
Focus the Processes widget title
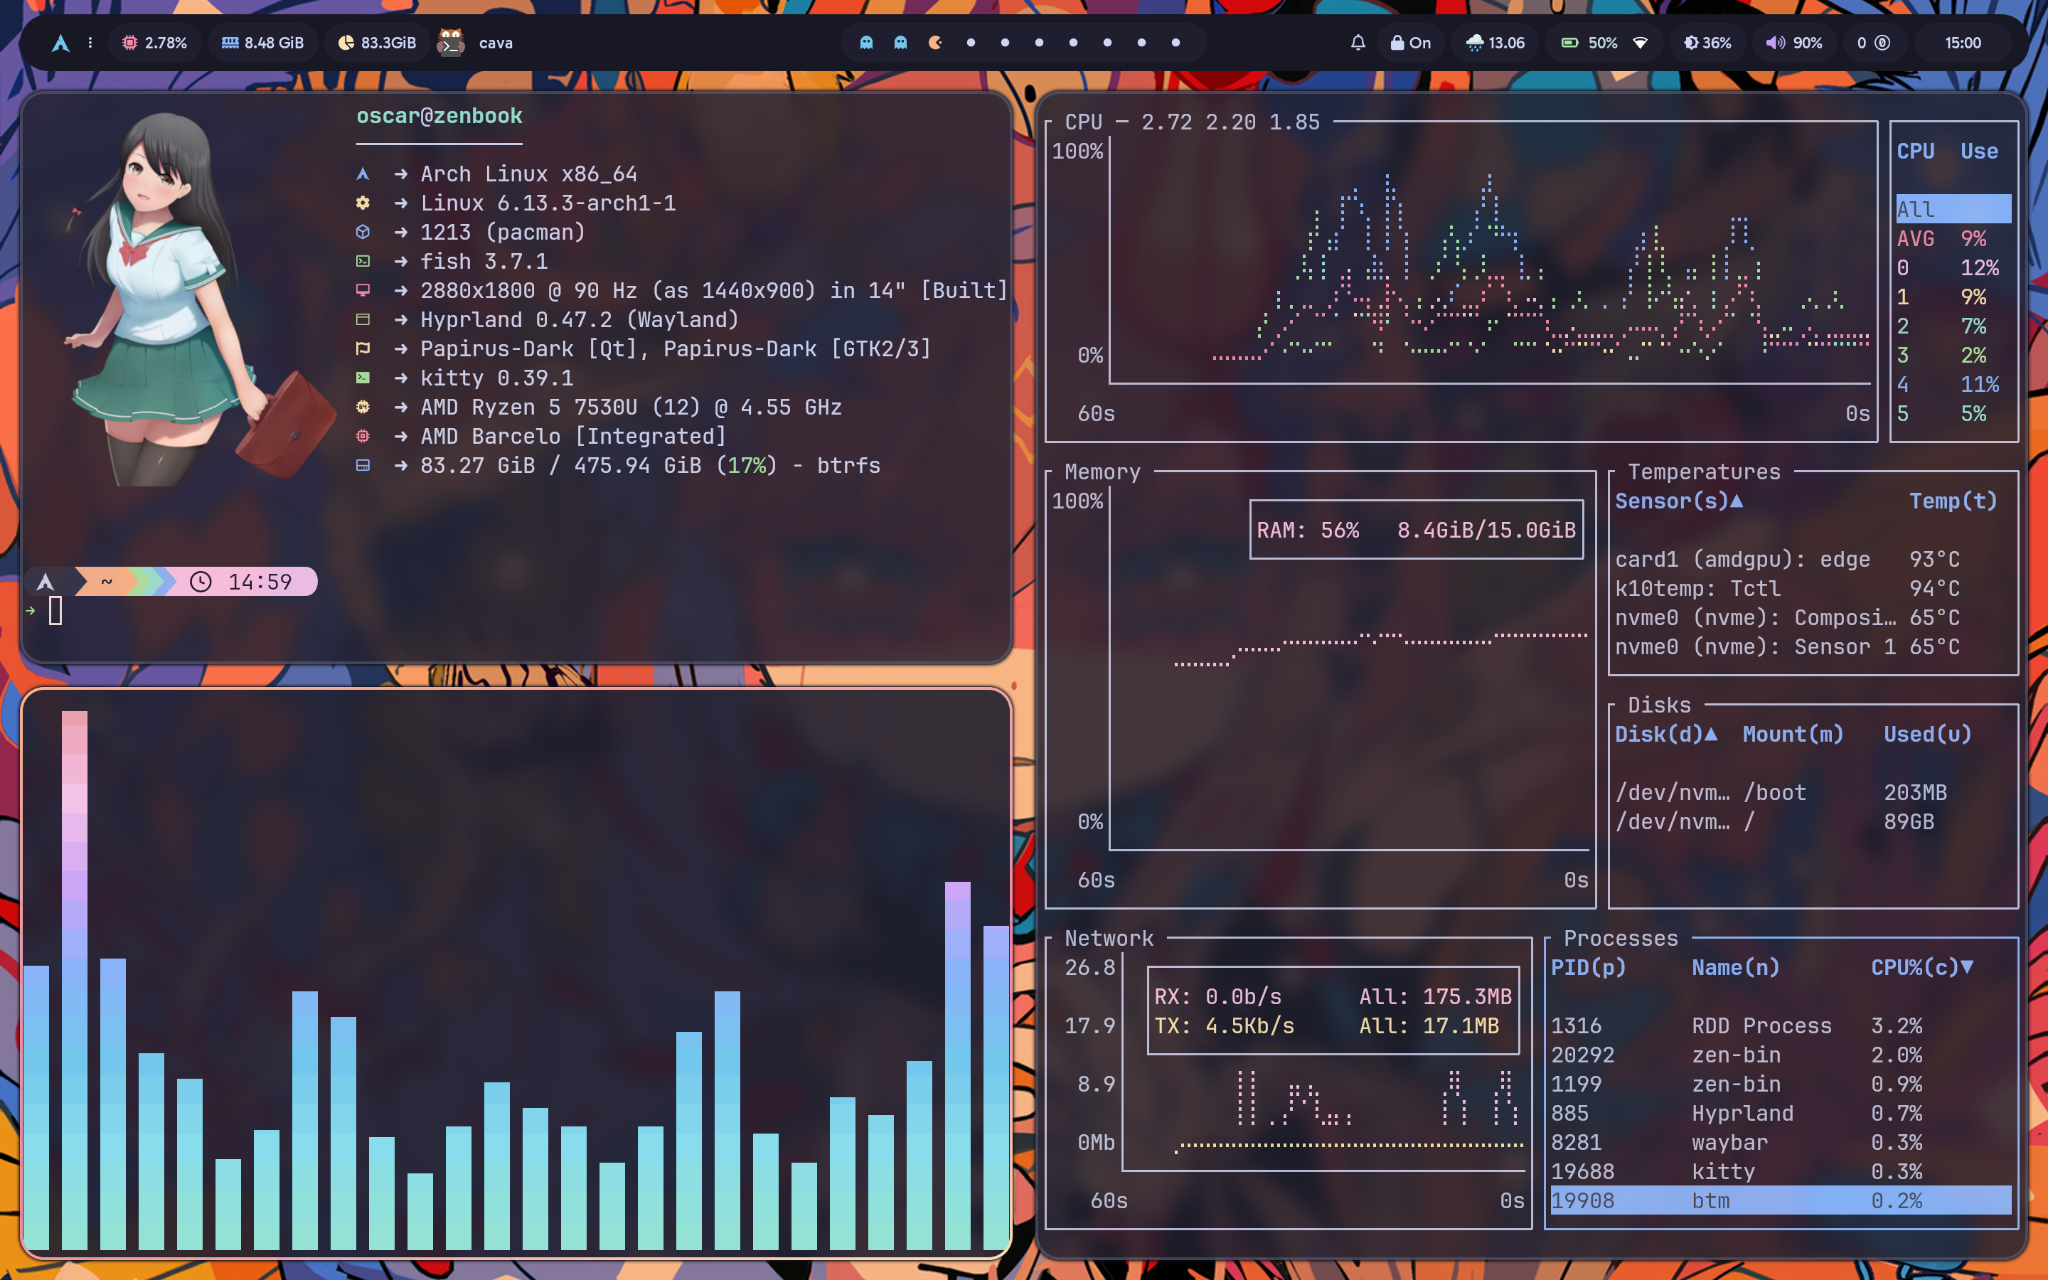[x=1621, y=939]
